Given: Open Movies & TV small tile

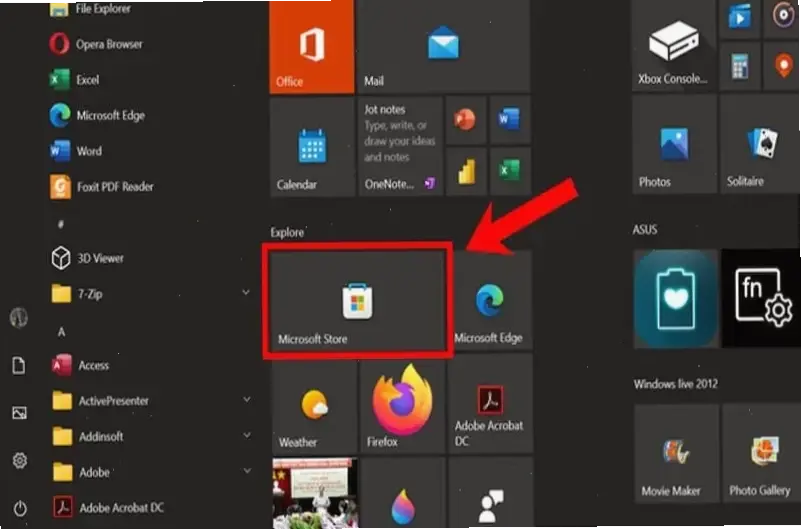Looking at the screenshot, I should (x=740, y=18).
